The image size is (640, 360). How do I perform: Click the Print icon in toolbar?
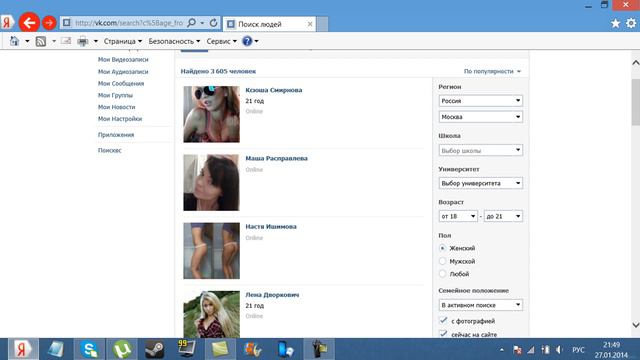coord(83,41)
